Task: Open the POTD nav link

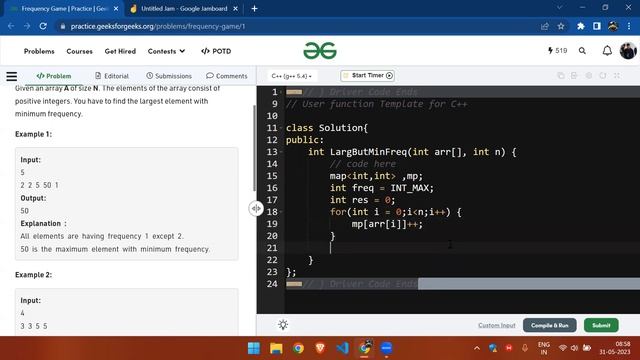Action: (216, 51)
